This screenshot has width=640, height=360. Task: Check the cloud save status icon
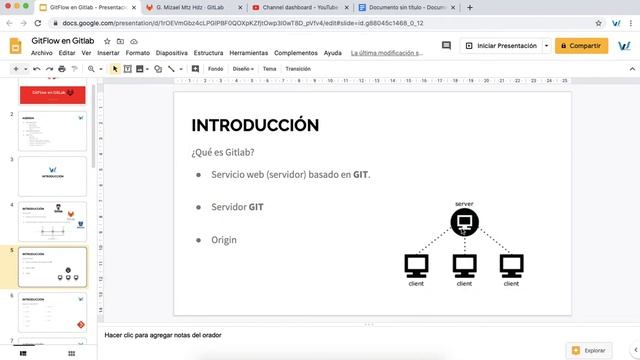click(133, 41)
